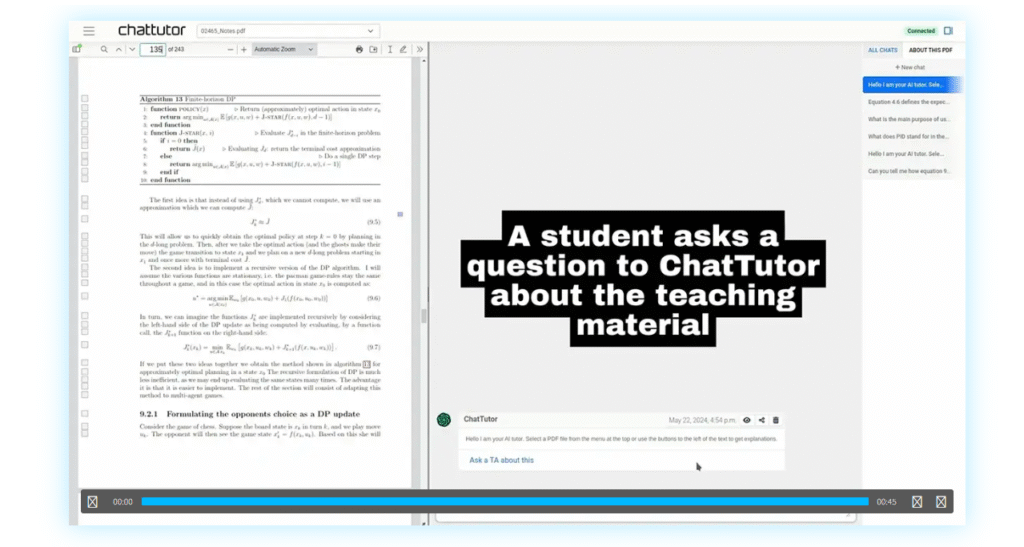This screenshot has height=547, width=1024.
Task: Open the 02465_Notes.pdf file selector dropdown
Action: (x=287, y=31)
